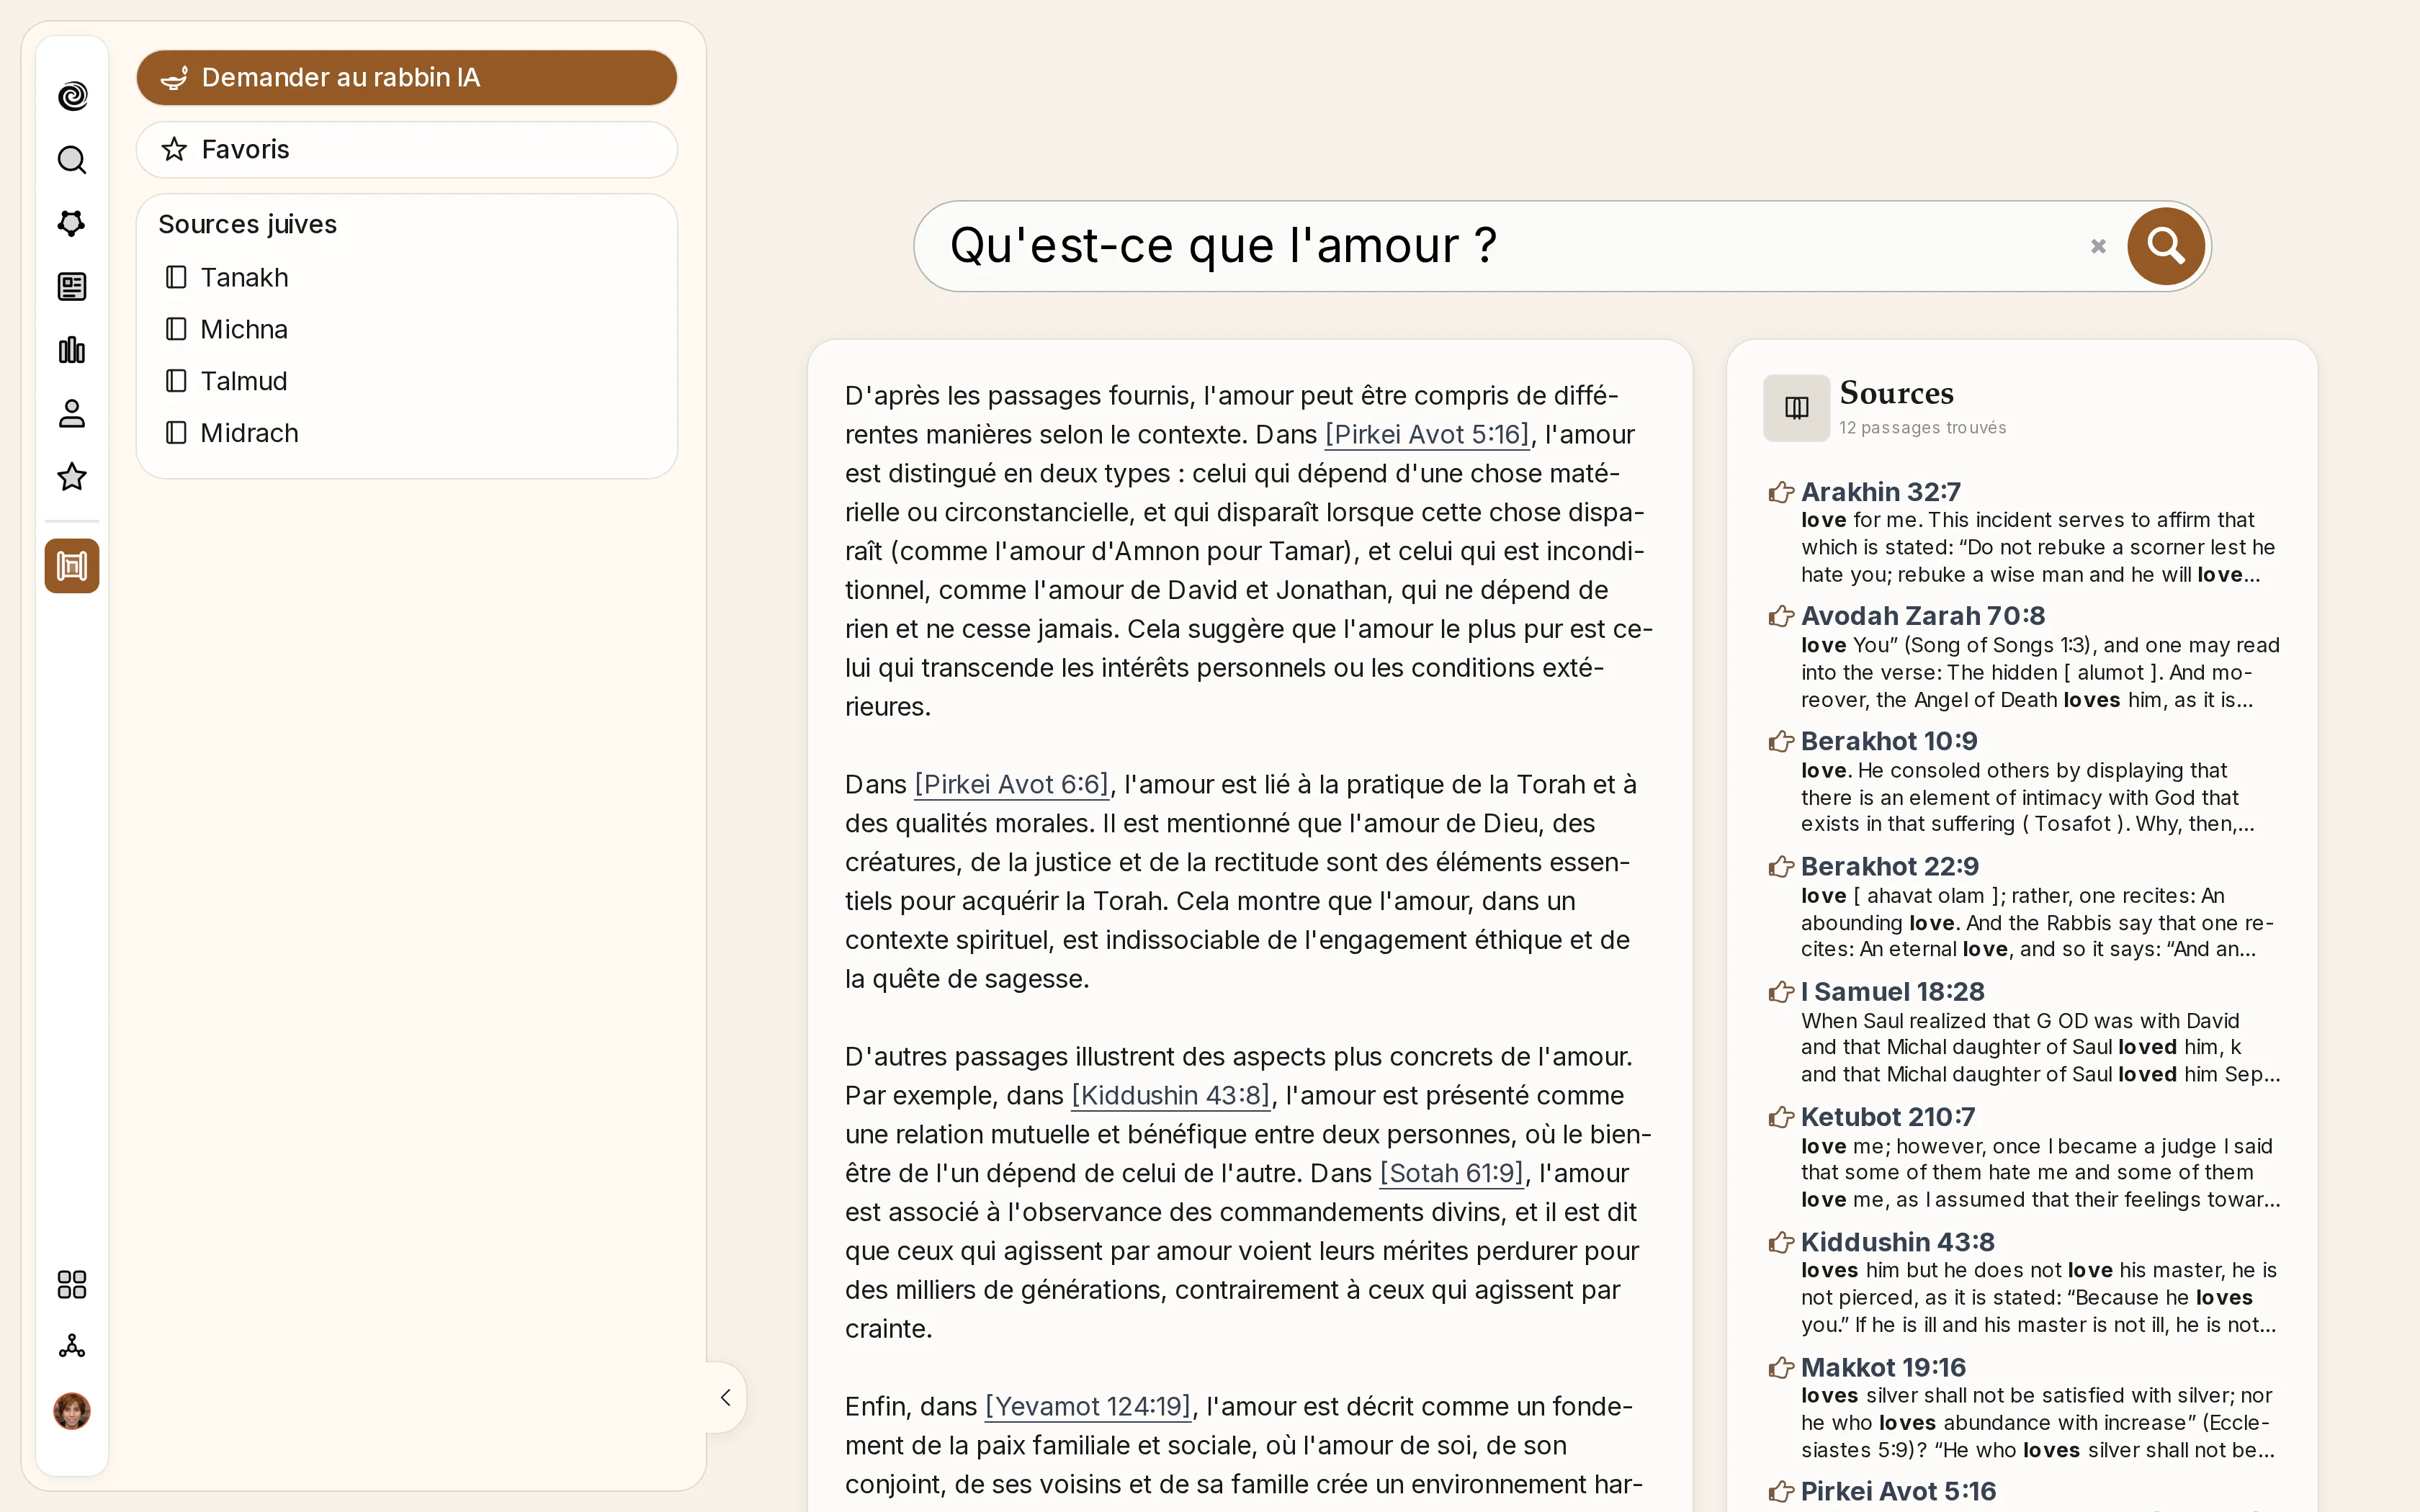Open source Arakhin 32:7
2420x1512 pixels.
tap(1881, 492)
